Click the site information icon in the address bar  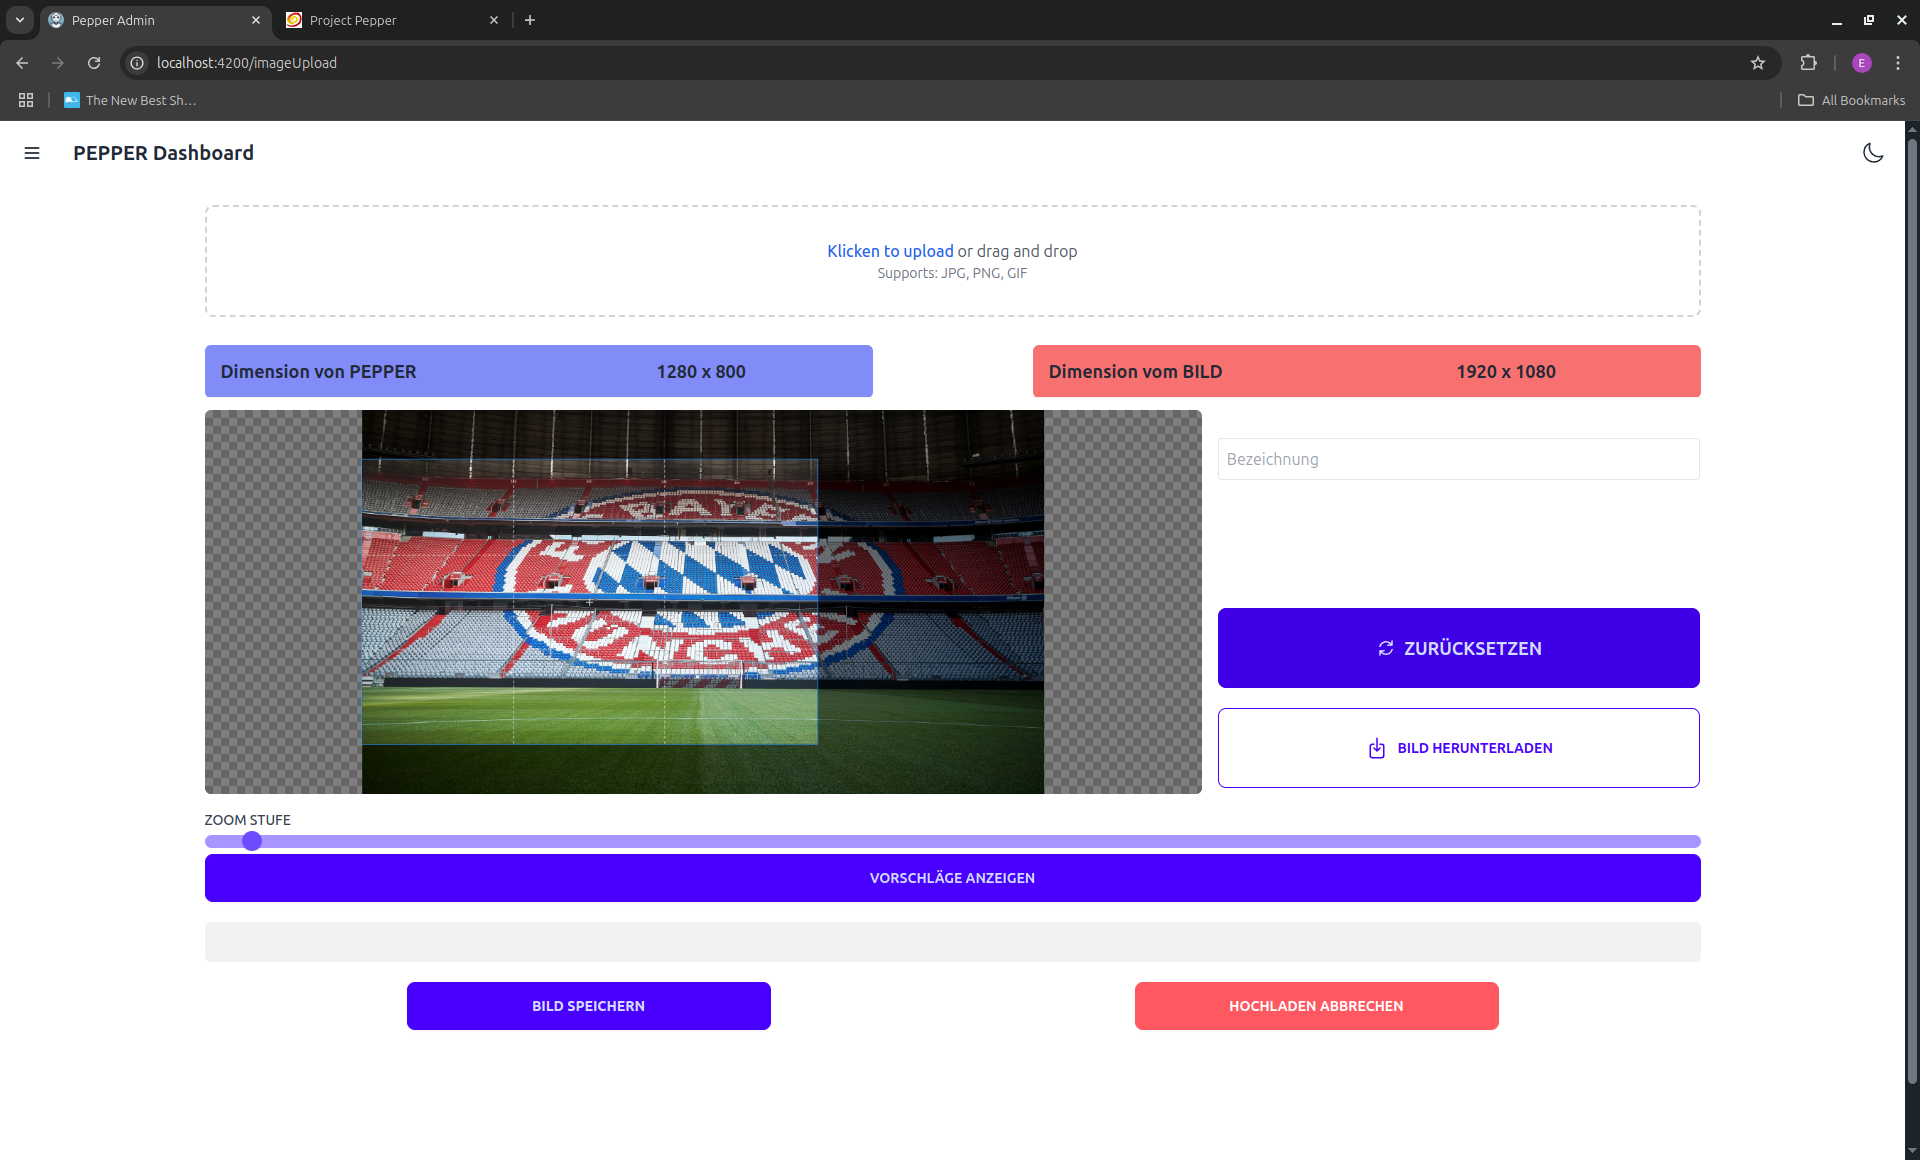pyautogui.click(x=138, y=63)
